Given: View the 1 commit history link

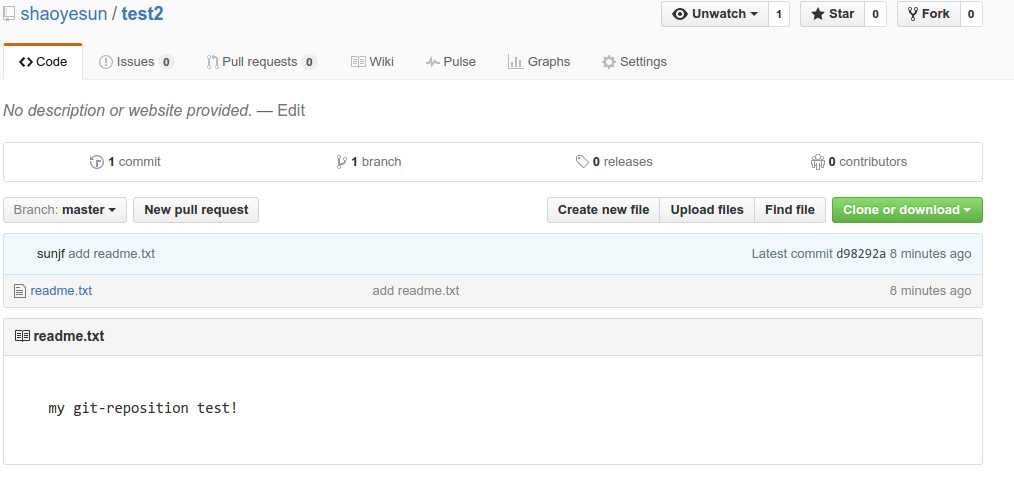Looking at the screenshot, I should [x=125, y=162].
